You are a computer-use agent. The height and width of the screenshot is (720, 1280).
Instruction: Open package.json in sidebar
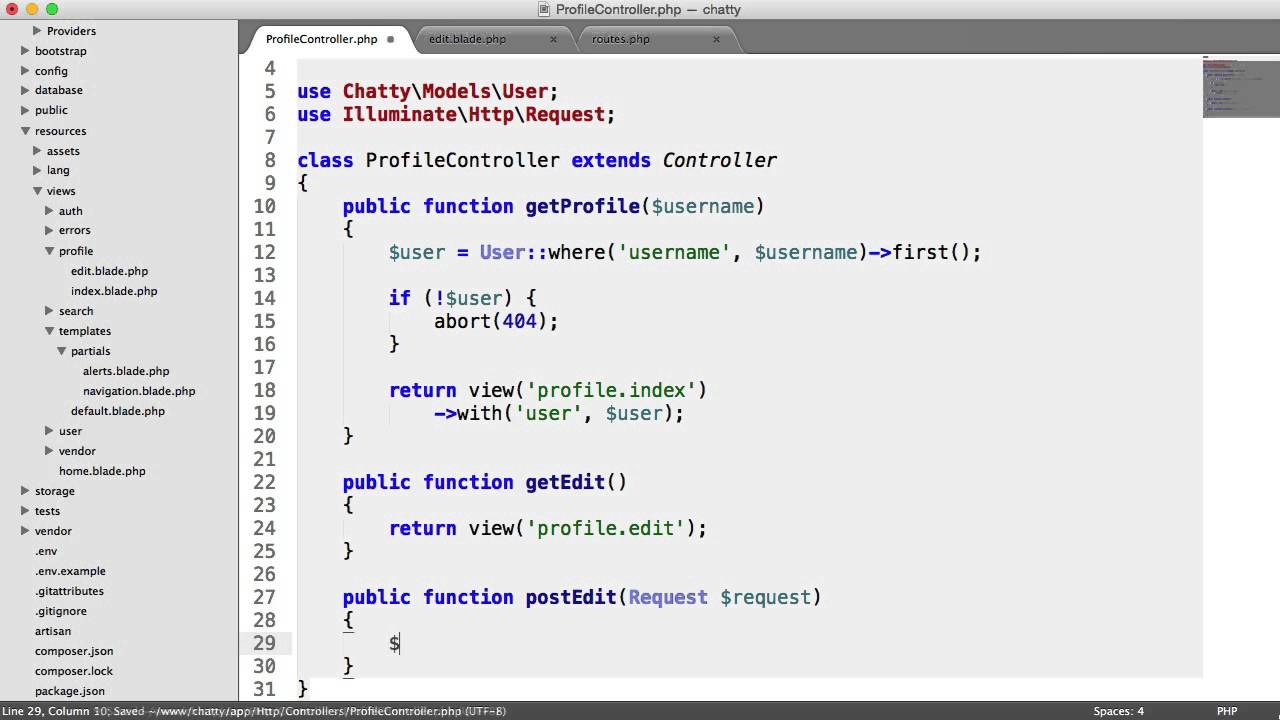70,691
